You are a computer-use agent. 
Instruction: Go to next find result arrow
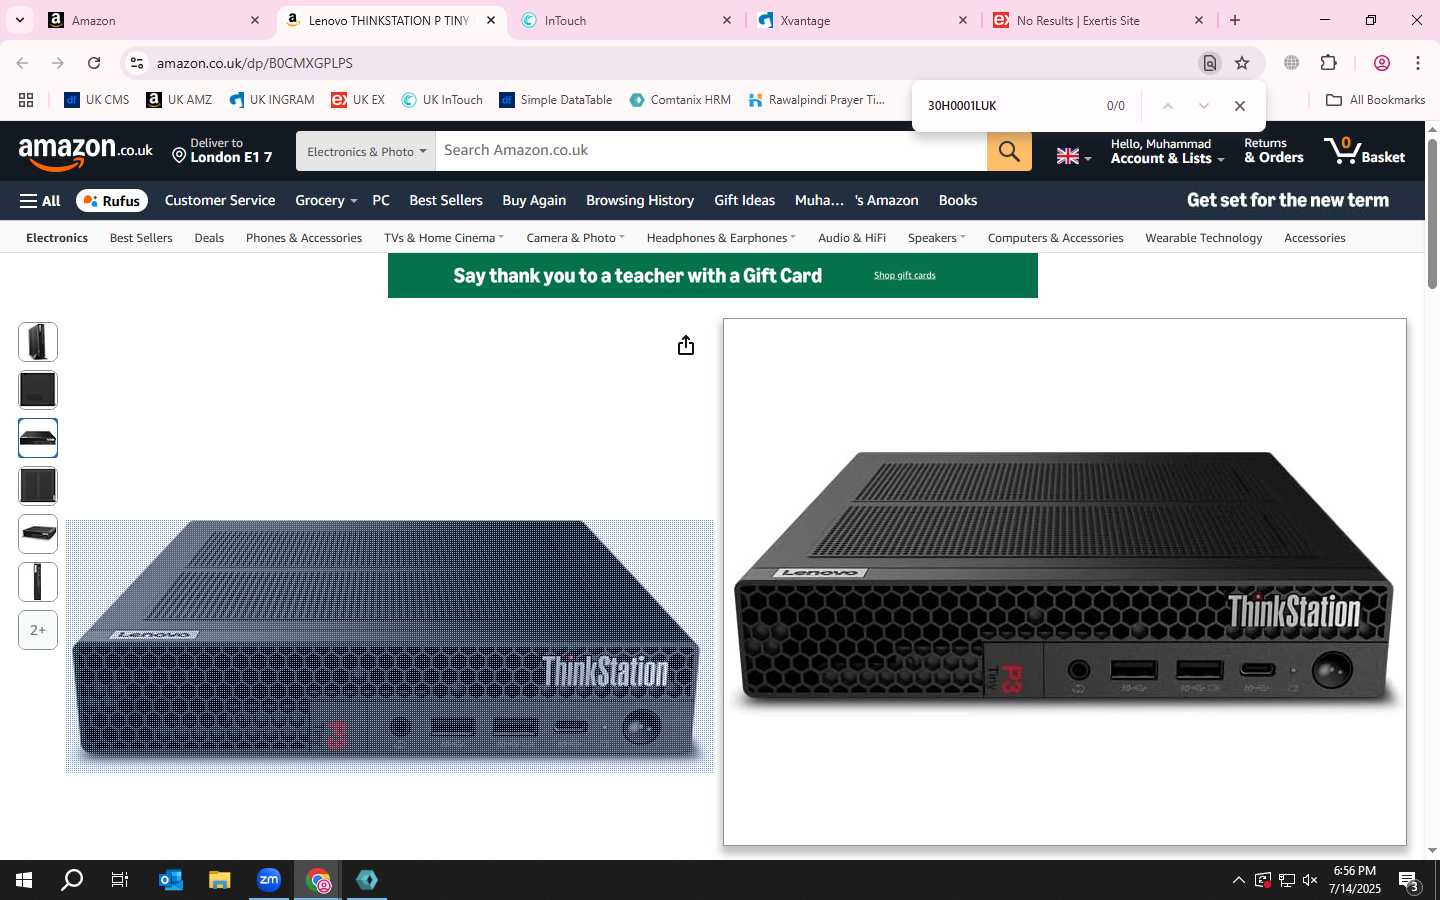pos(1204,106)
